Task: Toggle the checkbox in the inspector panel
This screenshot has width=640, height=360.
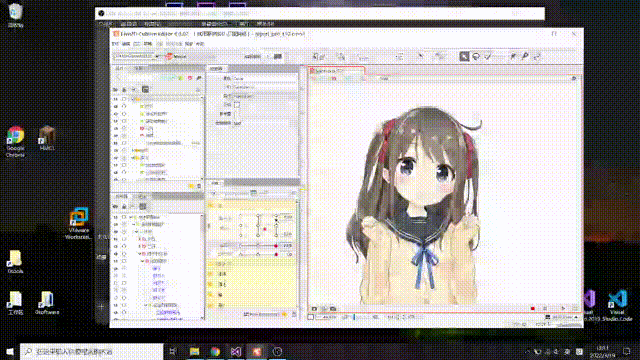Action: (x=237, y=104)
